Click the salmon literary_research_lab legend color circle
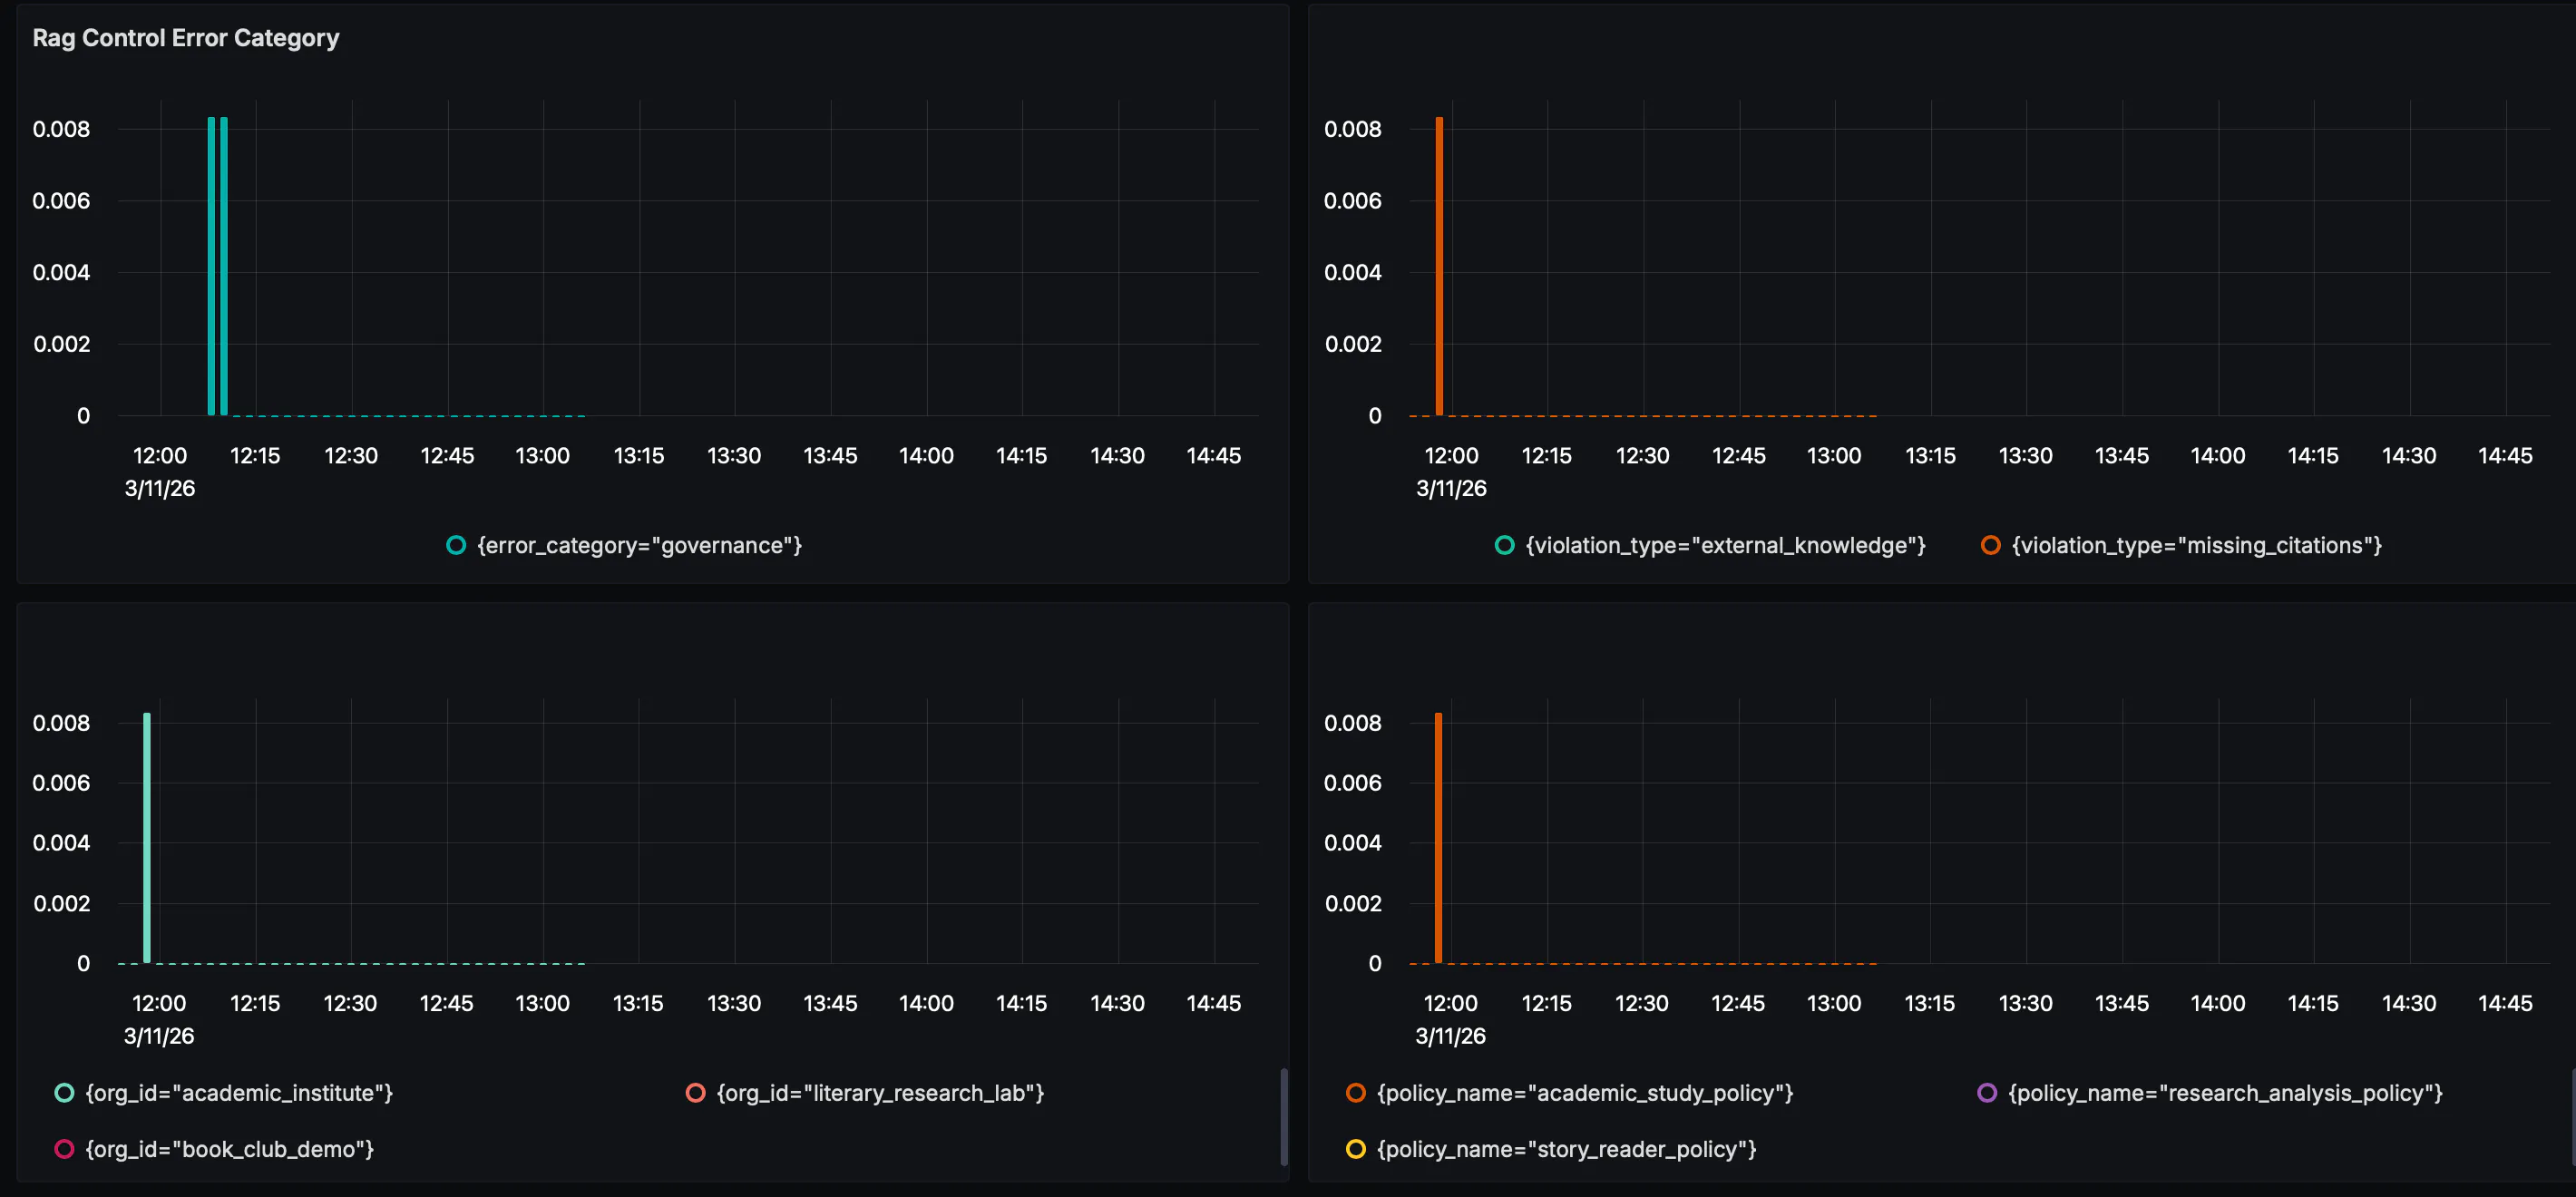This screenshot has height=1197, width=2576. pos(696,1093)
